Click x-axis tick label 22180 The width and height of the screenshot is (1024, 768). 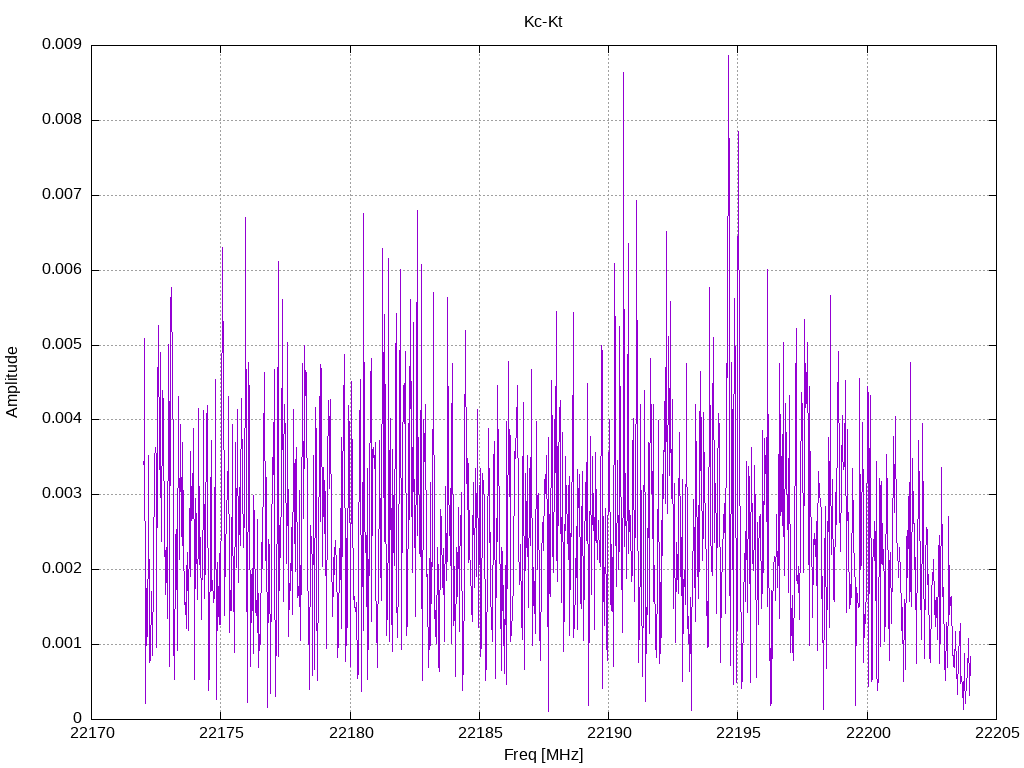tap(351, 733)
